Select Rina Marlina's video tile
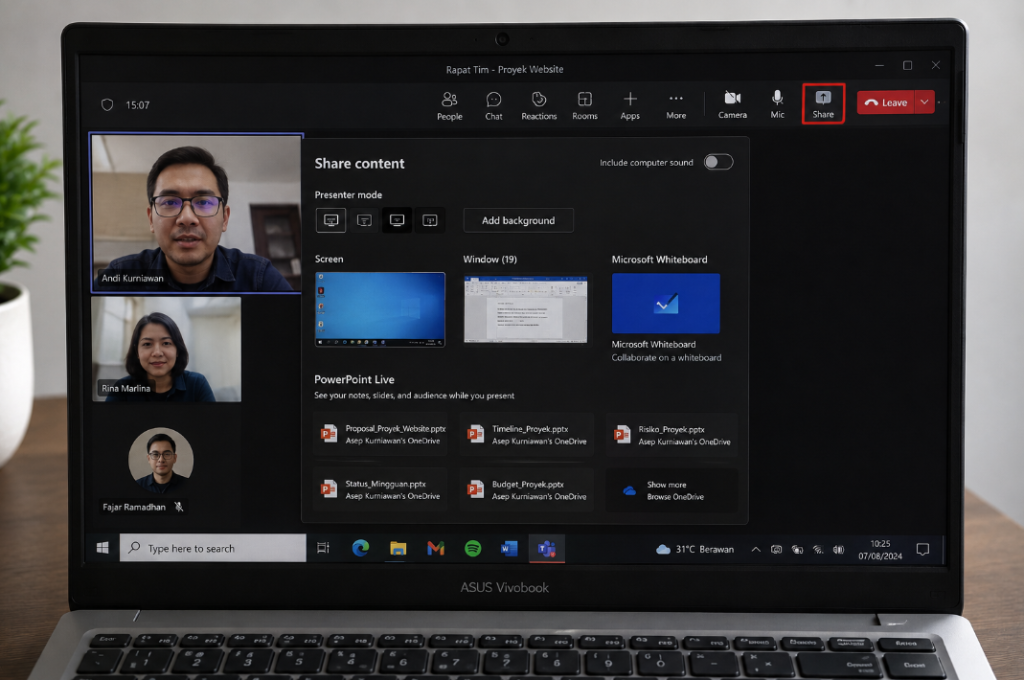Screen dimensions: 1024x680 [x=167, y=349]
